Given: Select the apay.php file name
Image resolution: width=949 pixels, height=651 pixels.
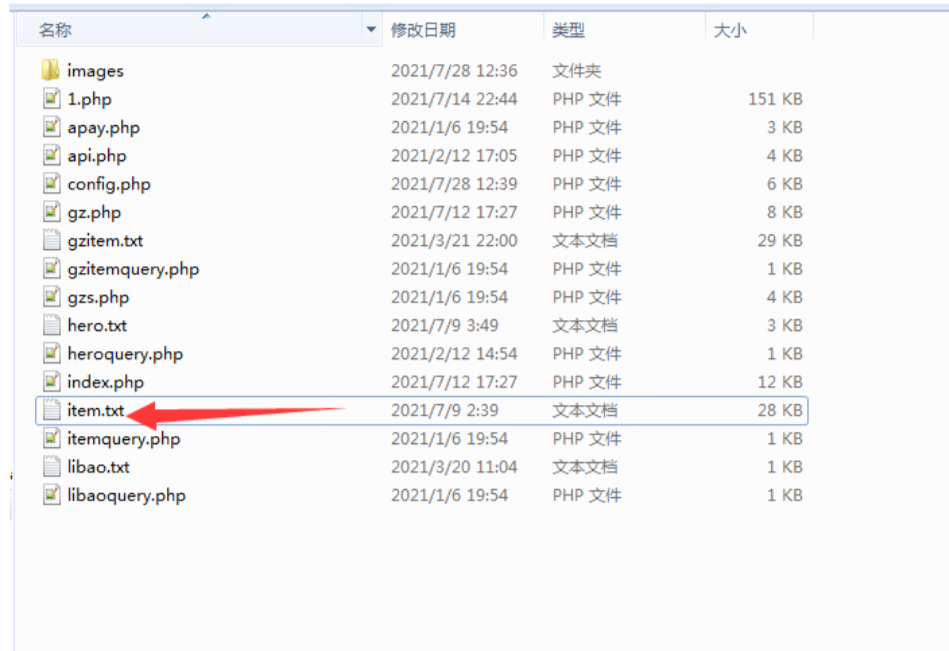Looking at the screenshot, I should (x=103, y=128).
